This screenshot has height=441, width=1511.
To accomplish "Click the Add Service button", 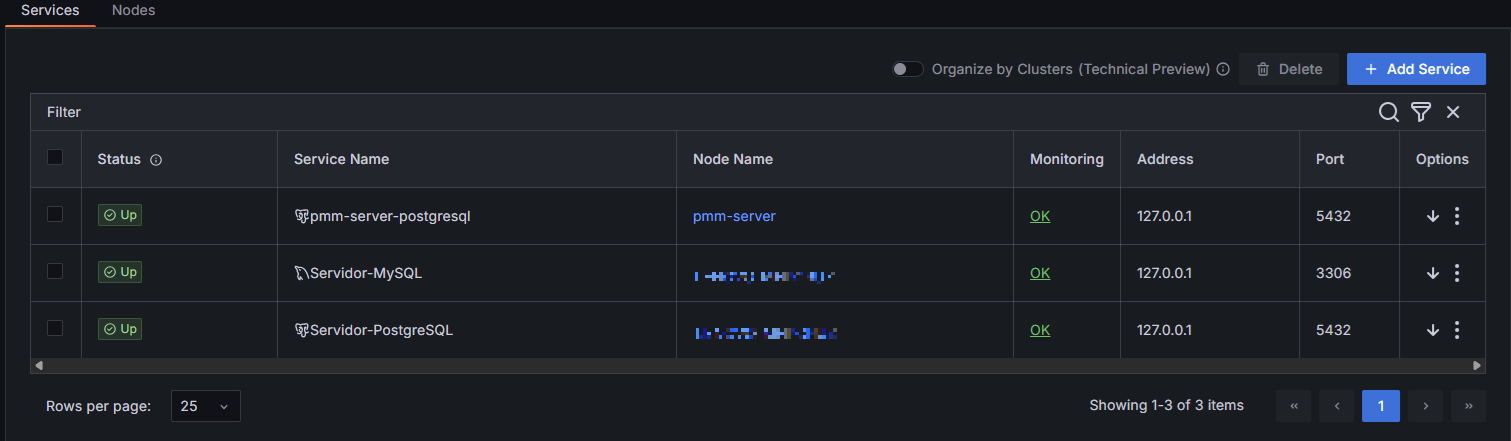I will click(1416, 69).
